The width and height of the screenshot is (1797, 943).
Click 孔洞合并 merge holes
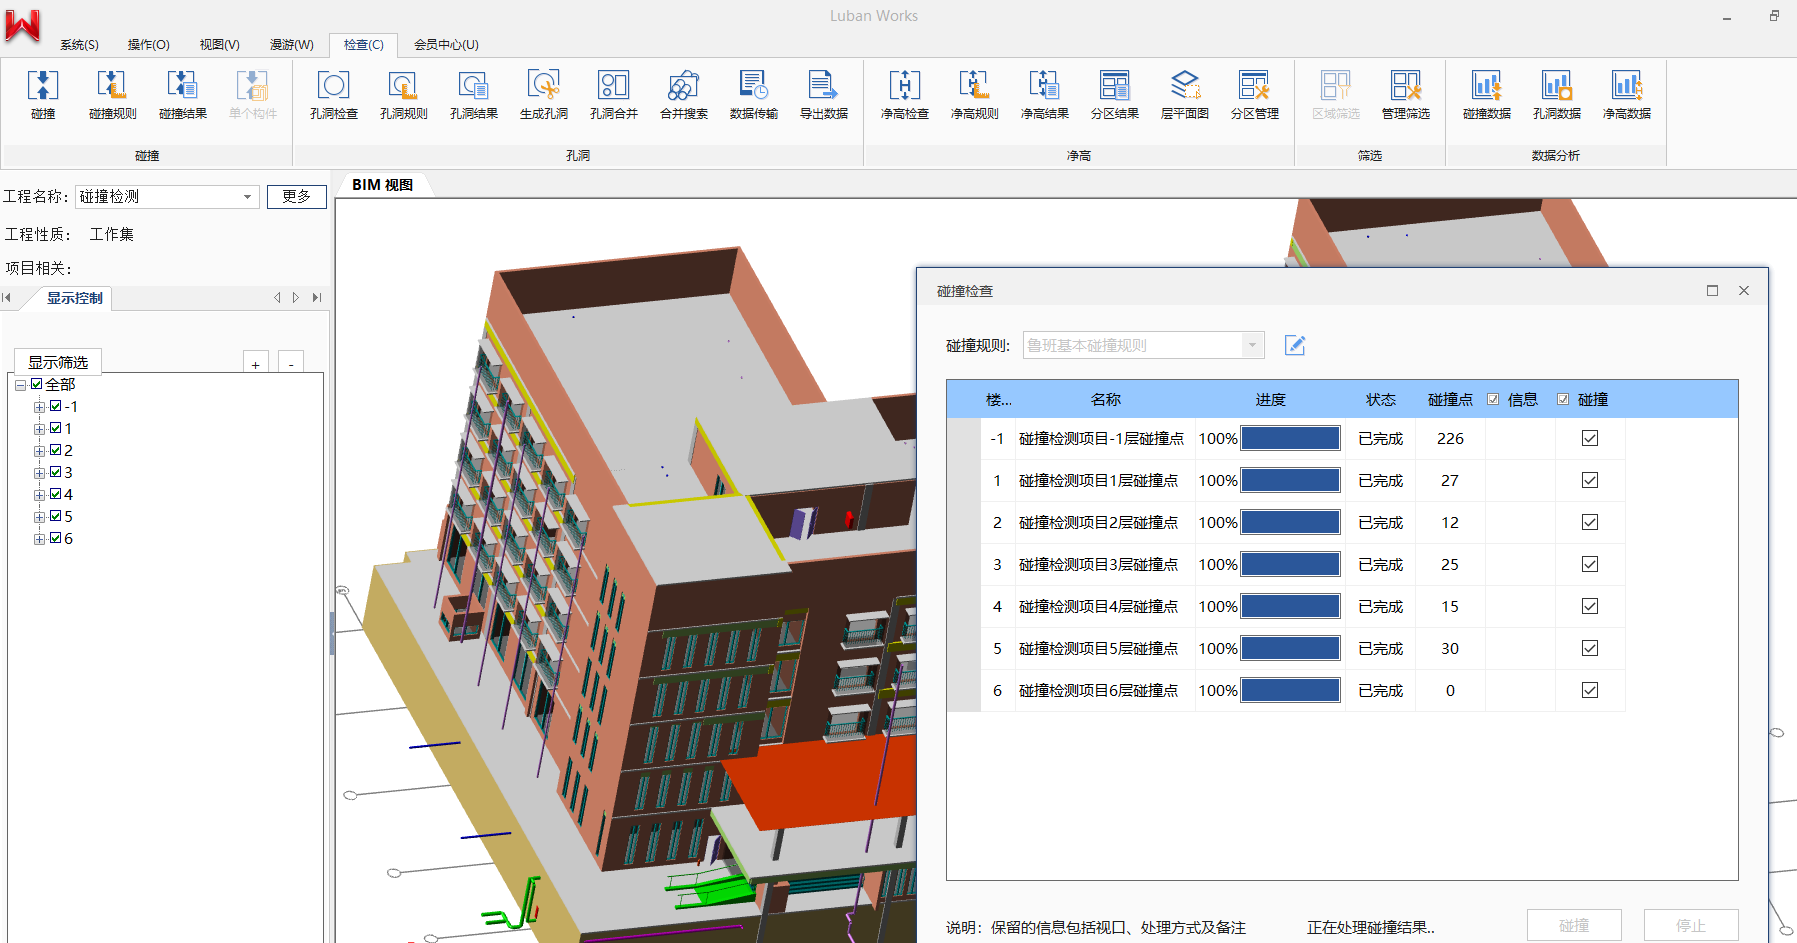[x=614, y=95]
